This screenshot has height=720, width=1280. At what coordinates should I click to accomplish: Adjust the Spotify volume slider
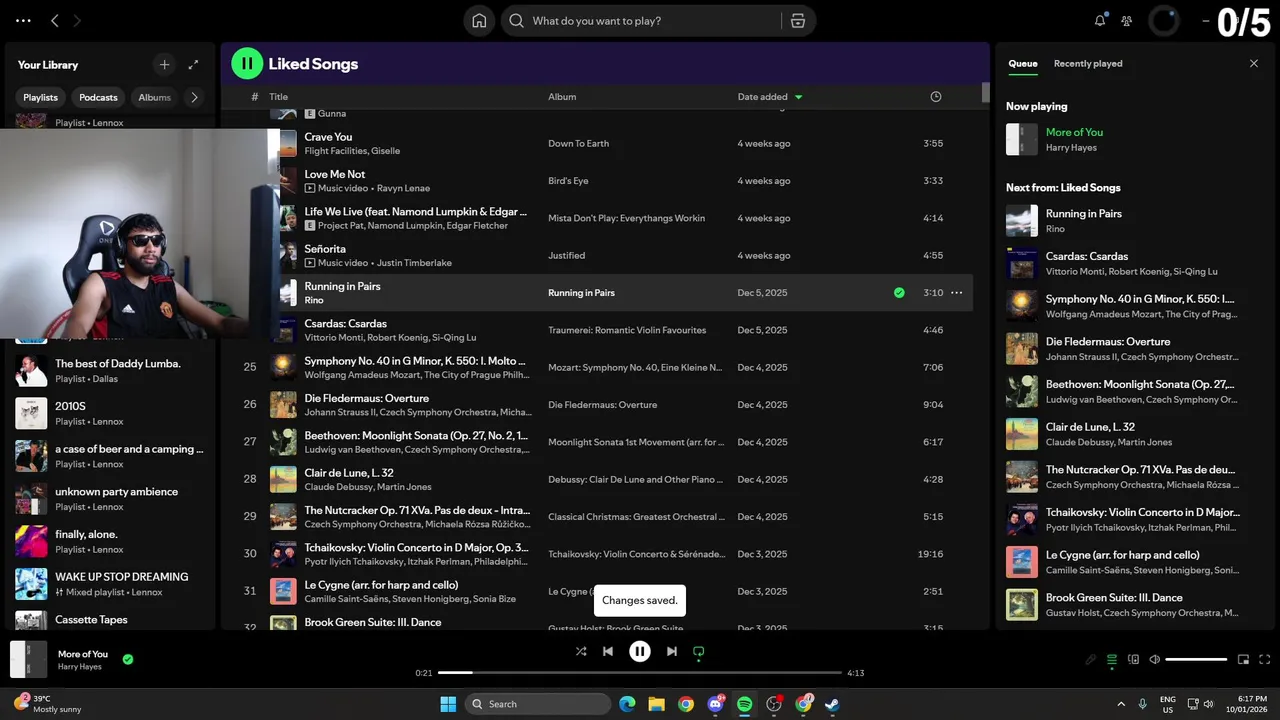pos(1196,659)
